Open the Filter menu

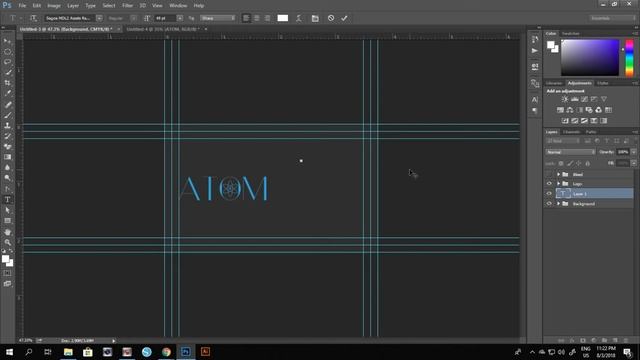tap(127, 6)
